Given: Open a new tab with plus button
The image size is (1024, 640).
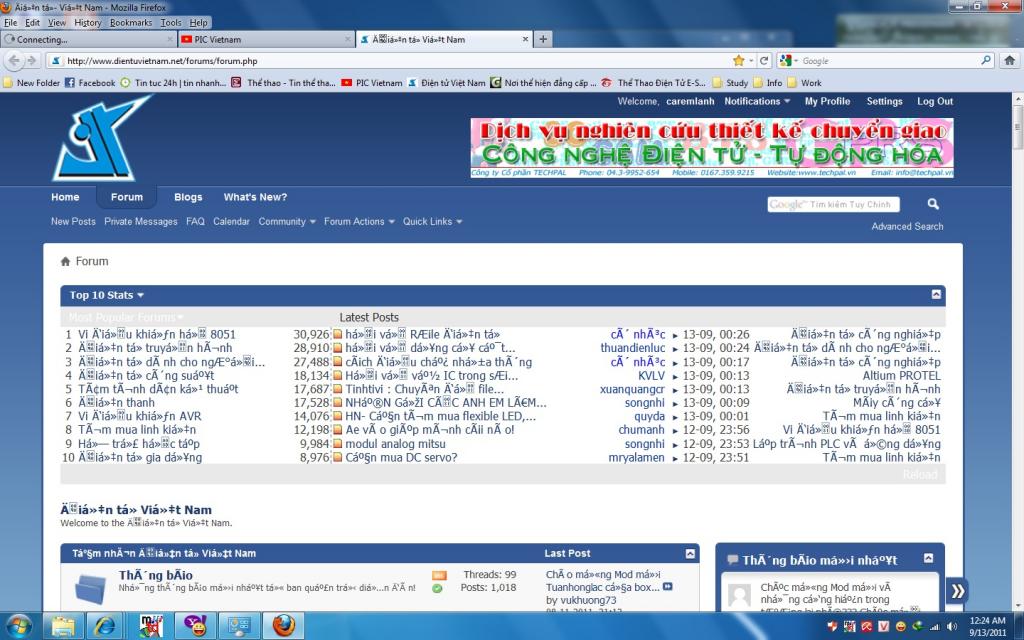Looking at the screenshot, I should pos(543,39).
